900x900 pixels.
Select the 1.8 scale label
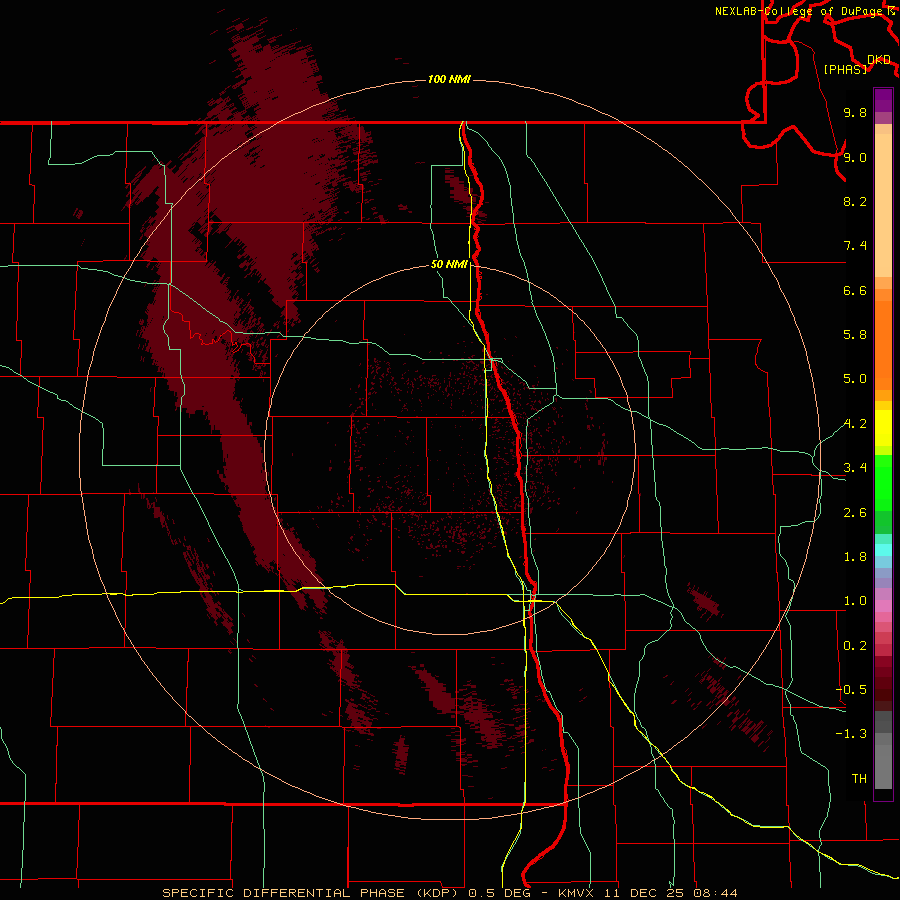pyautogui.click(x=855, y=557)
